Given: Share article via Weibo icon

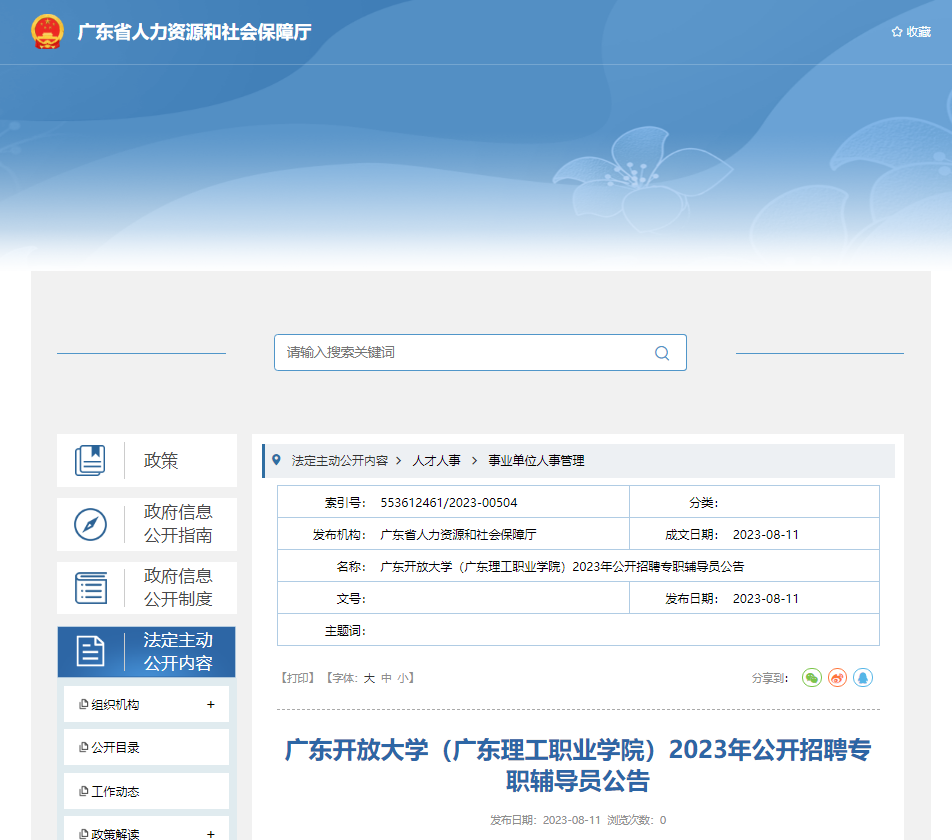Looking at the screenshot, I should (837, 678).
